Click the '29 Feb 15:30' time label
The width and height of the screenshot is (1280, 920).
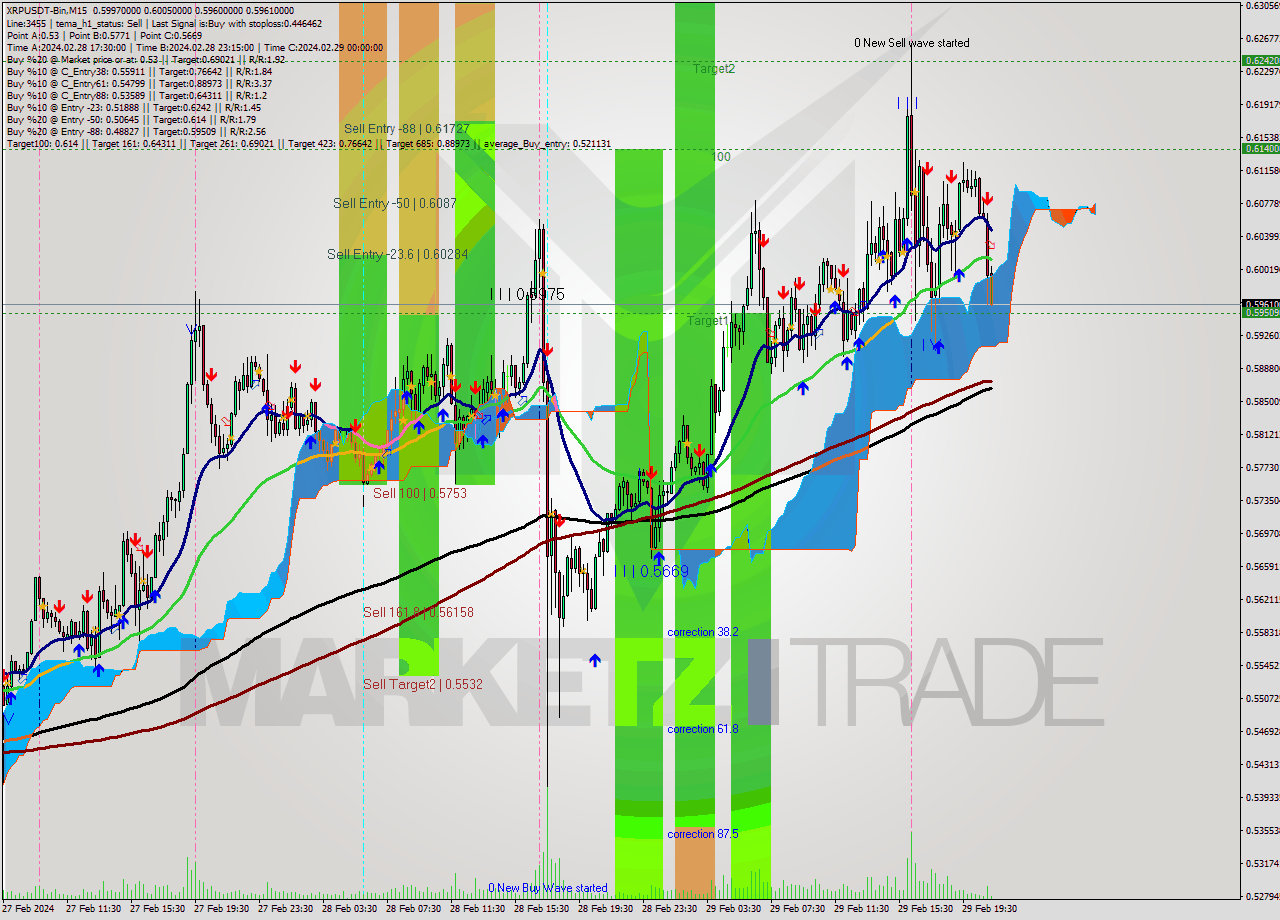(x=925, y=910)
